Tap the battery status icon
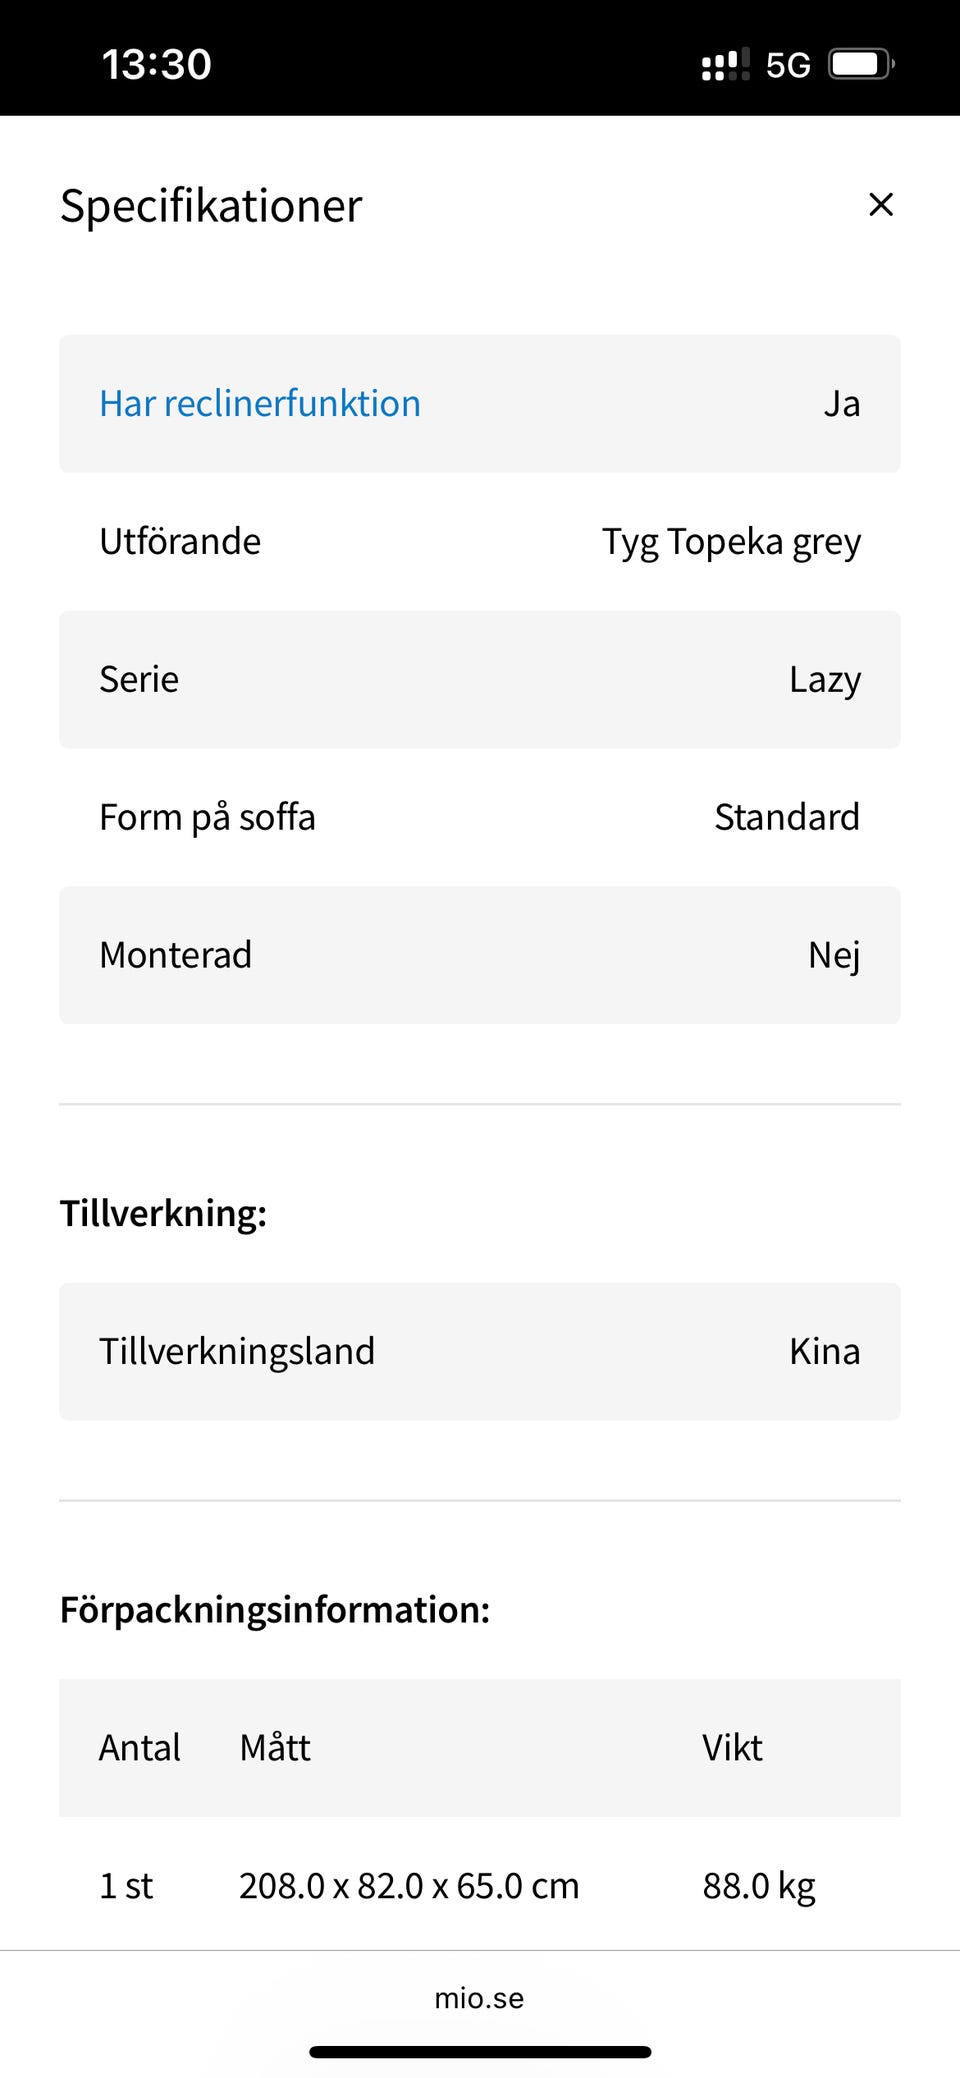 861,65
